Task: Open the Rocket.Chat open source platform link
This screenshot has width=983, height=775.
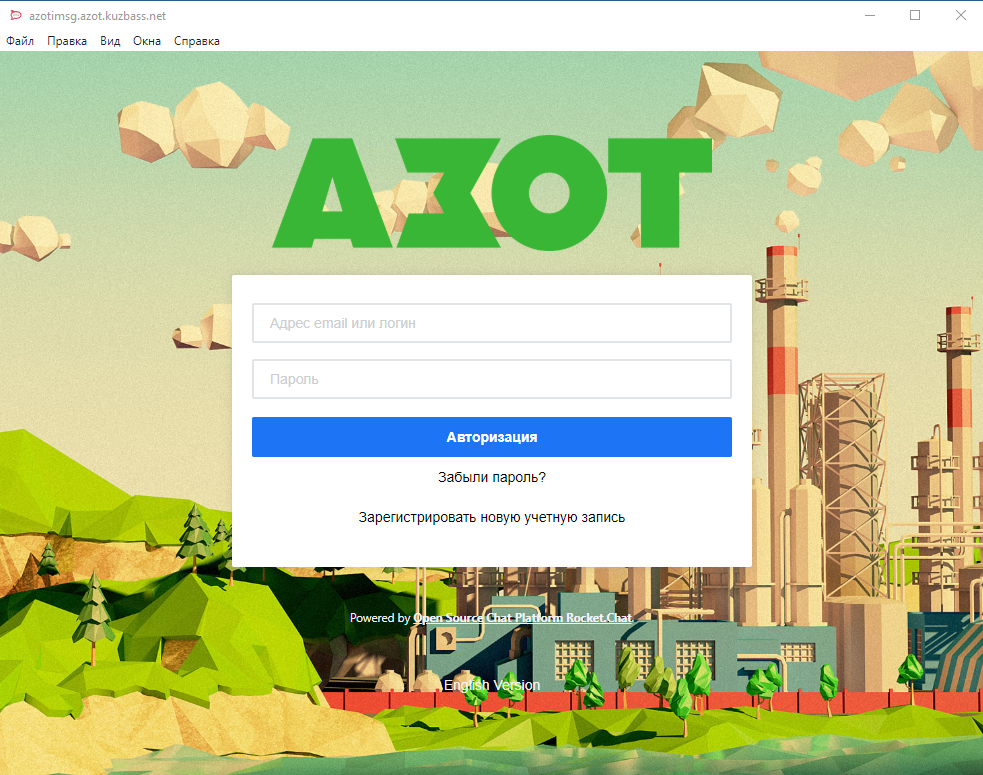Action: [x=523, y=618]
